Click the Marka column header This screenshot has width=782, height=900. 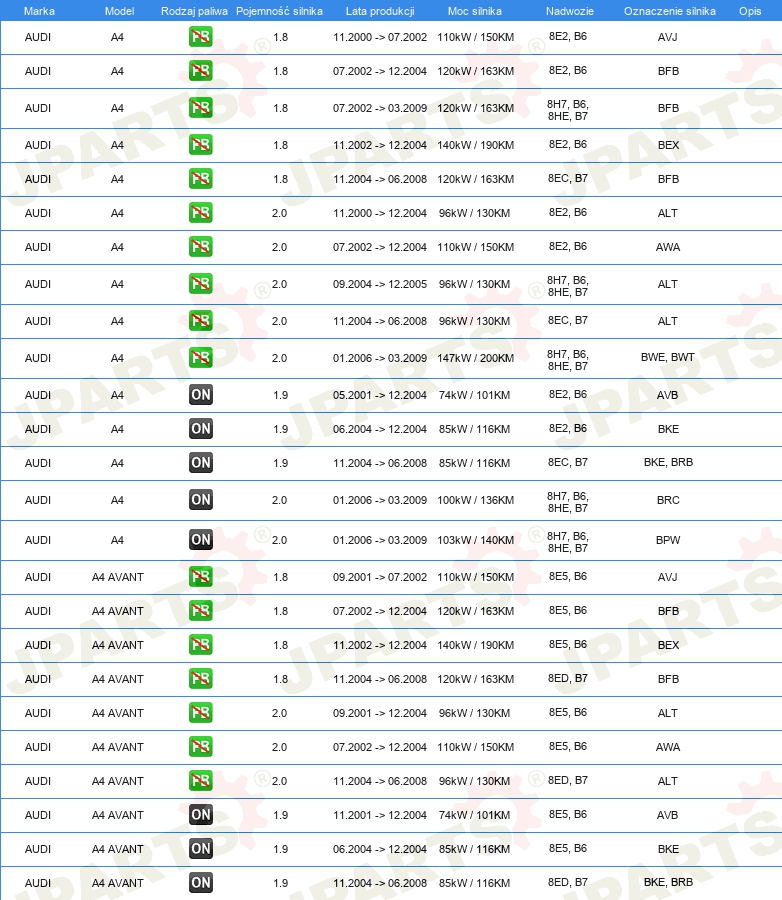click(39, 11)
